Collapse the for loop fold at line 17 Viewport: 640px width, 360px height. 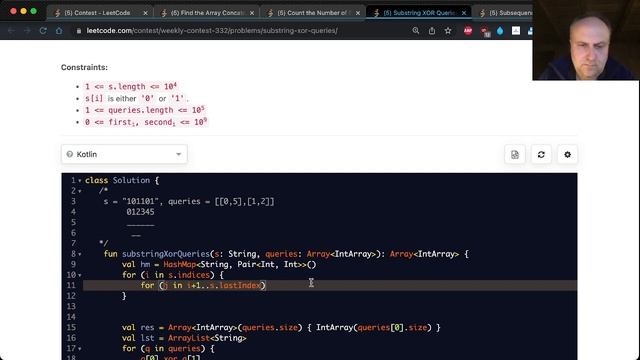[x=80, y=349]
